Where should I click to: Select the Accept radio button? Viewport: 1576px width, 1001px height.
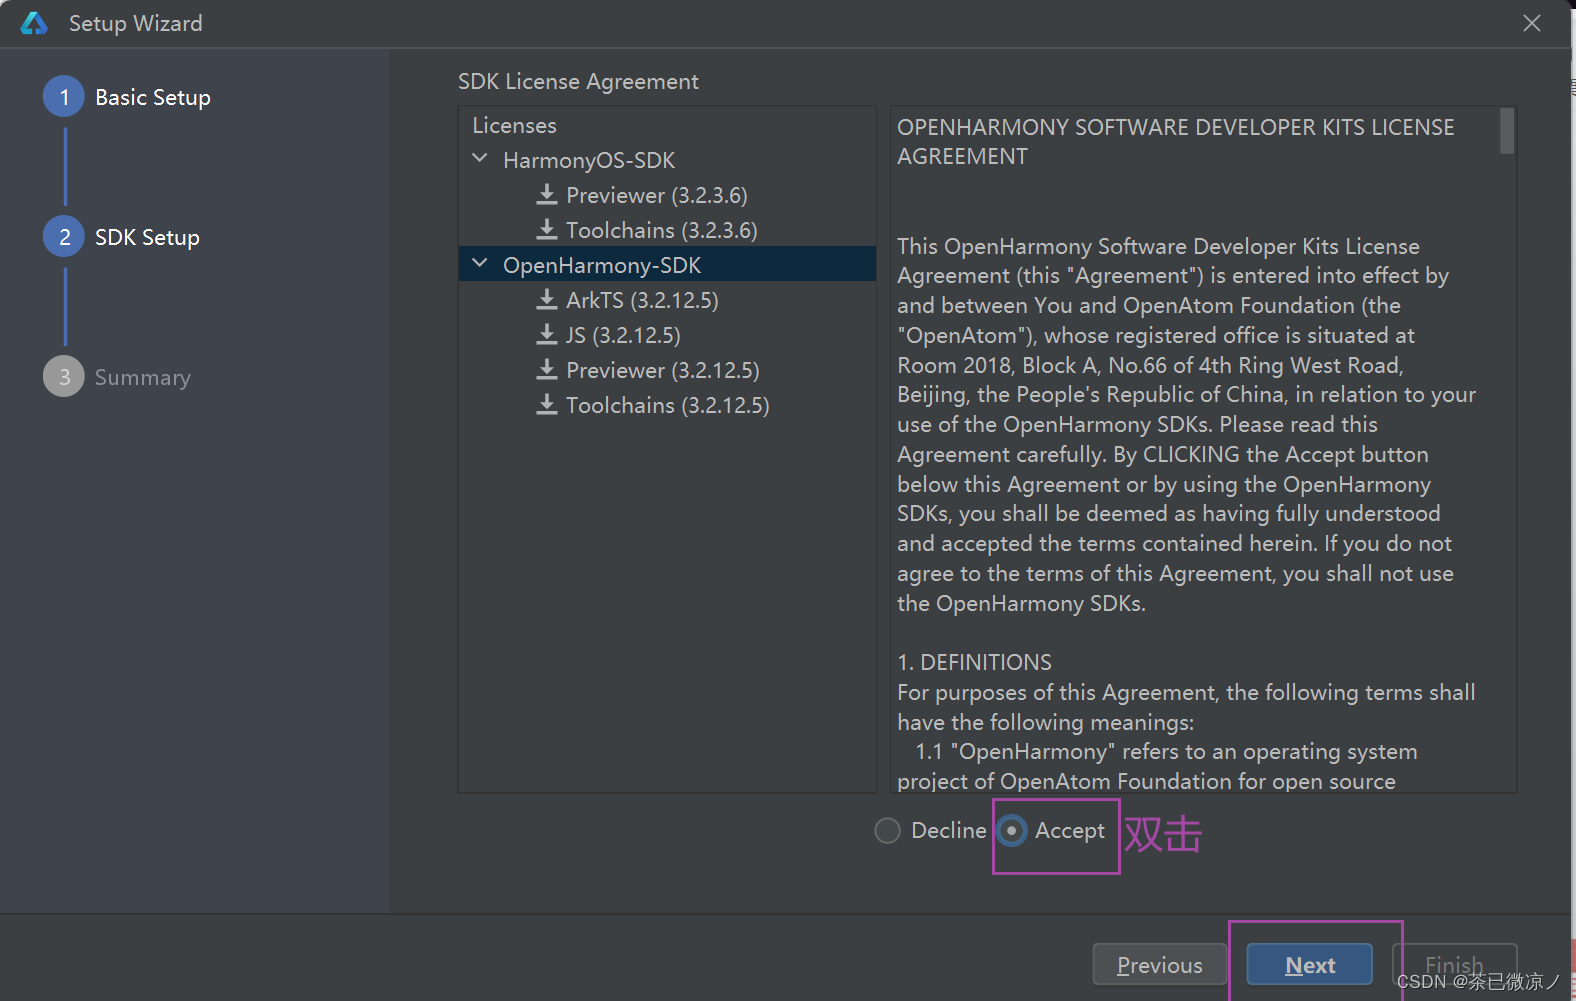pos(1012,831)
